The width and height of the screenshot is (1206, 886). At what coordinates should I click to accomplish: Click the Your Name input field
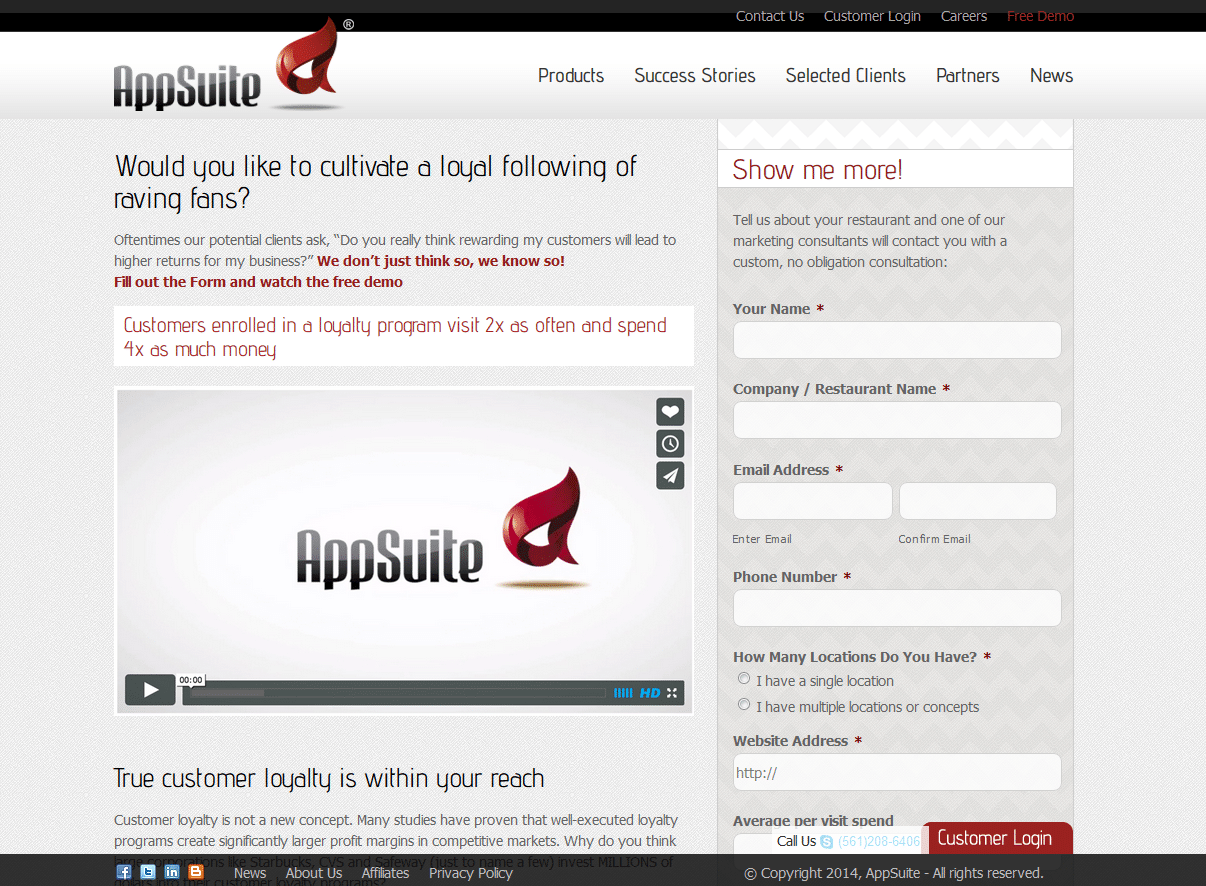coord(896,340)
